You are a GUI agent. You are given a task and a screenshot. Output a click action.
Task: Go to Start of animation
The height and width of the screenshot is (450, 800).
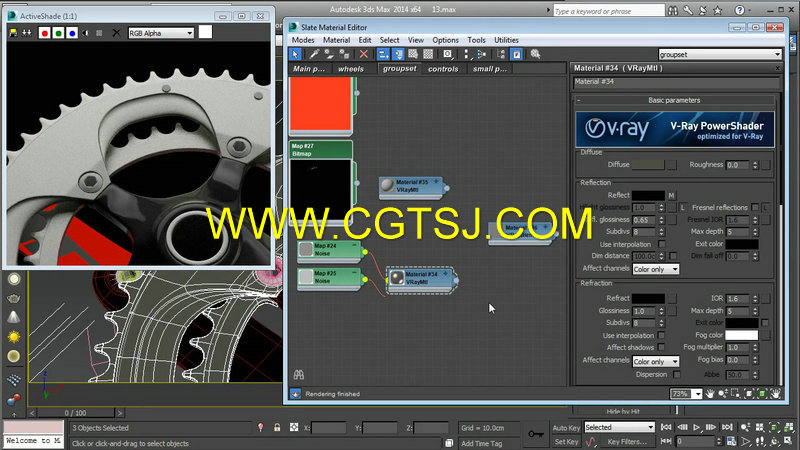coord(666,427)
